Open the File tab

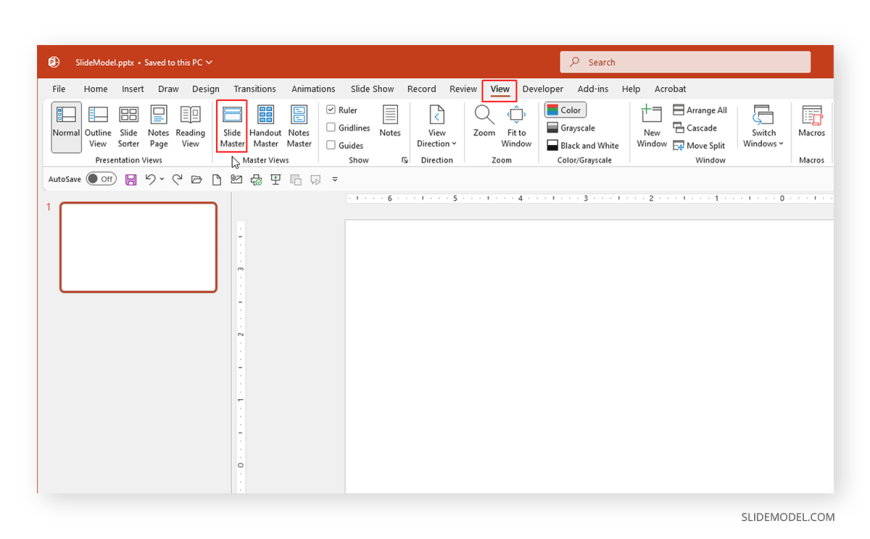59,89
